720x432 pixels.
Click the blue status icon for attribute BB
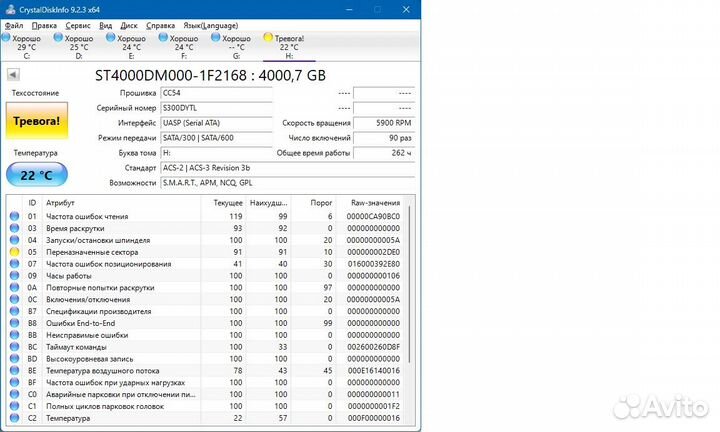point(15,335)
